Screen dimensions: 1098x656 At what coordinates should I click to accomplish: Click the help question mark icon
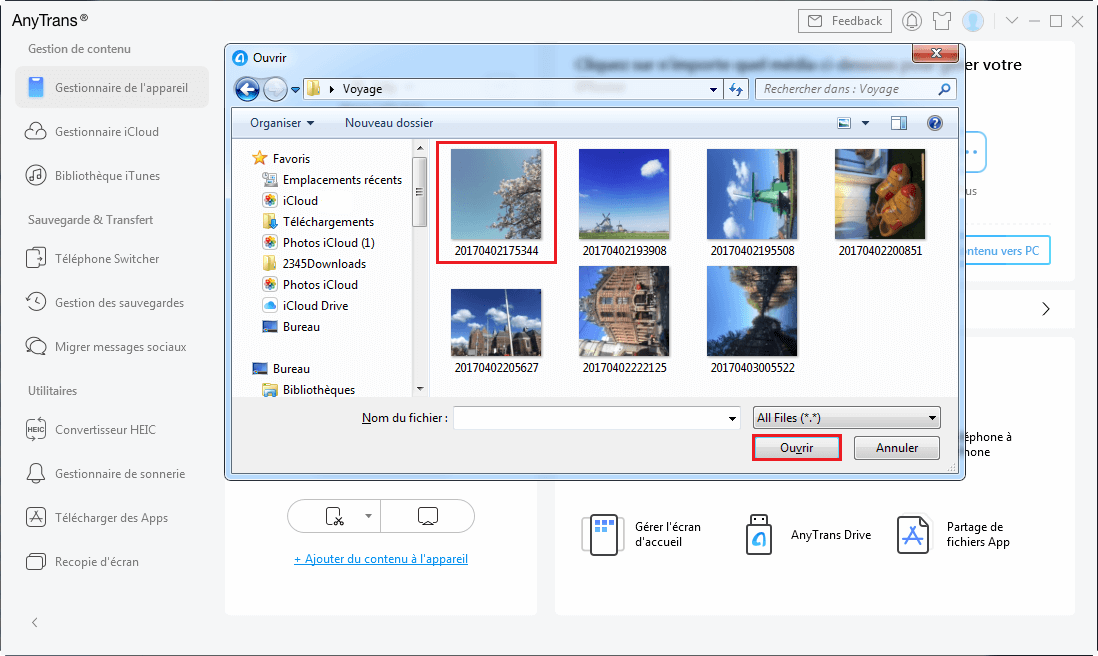(x=935, y=123)
